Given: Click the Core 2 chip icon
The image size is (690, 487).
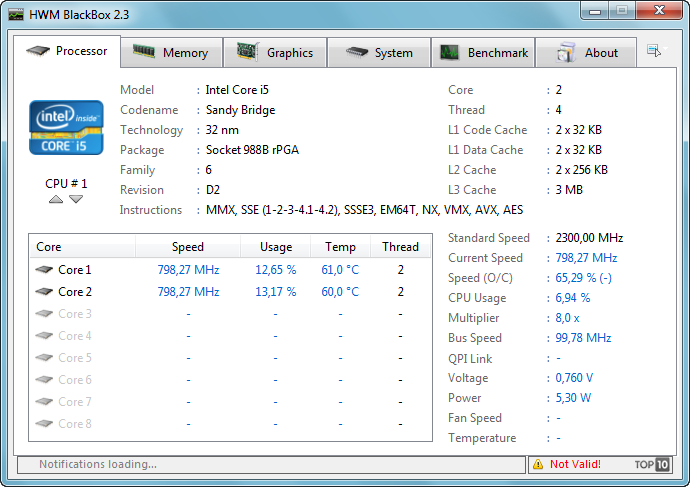Looking at the screenshot, I should click(x=44, y=292).
